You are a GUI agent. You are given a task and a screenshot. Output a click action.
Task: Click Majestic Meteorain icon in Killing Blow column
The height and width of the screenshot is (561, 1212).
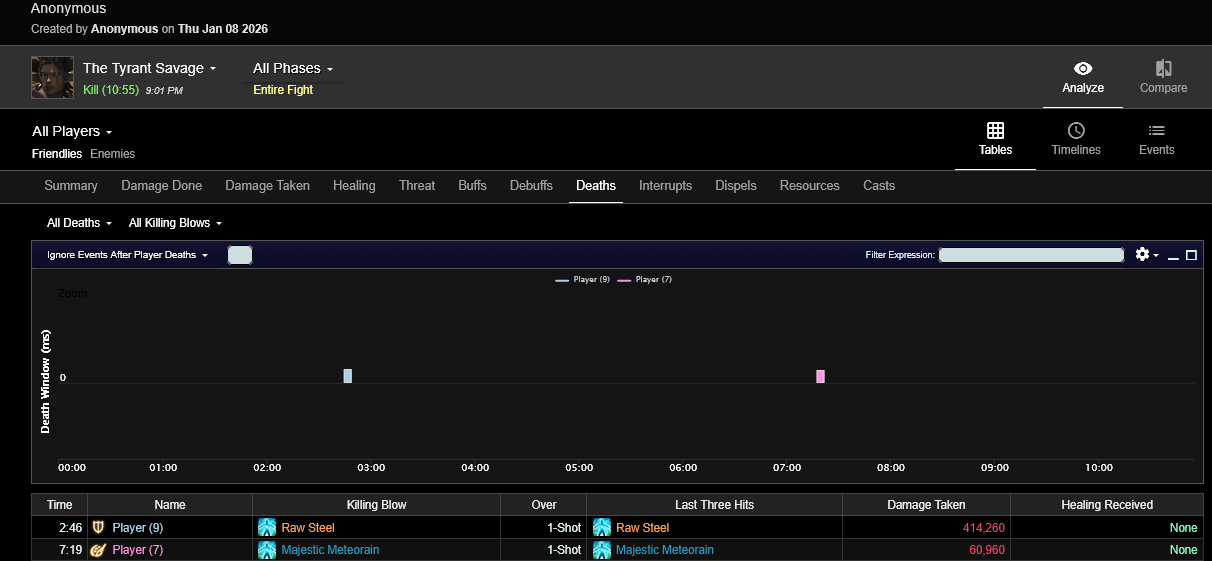tap(267, 549)
